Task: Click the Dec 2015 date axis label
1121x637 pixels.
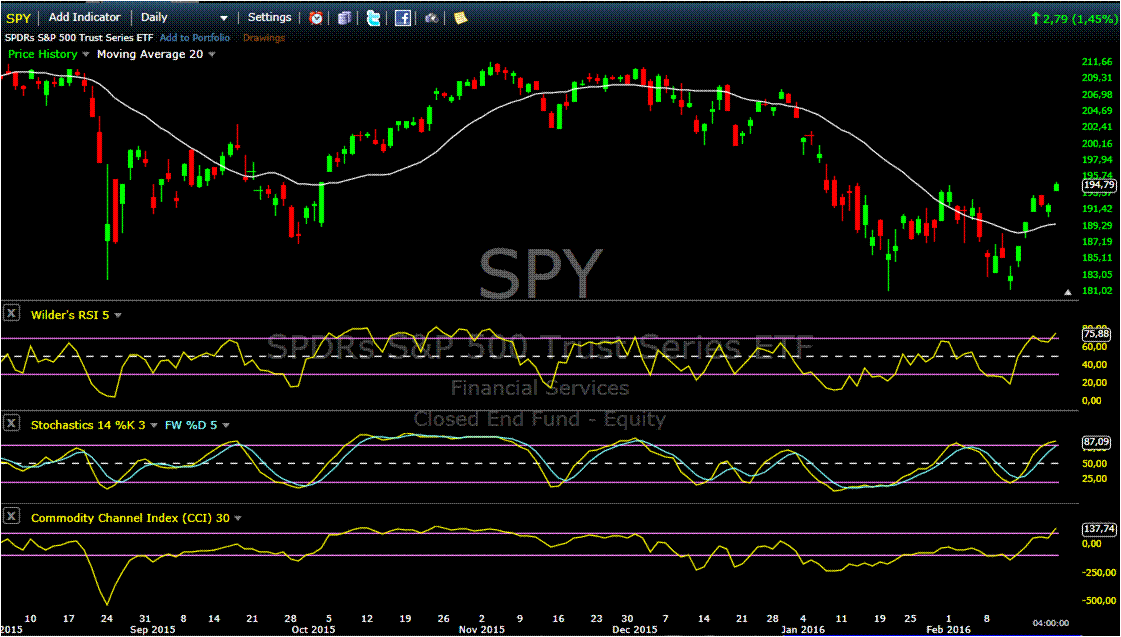Action: [x=636, y=630]
